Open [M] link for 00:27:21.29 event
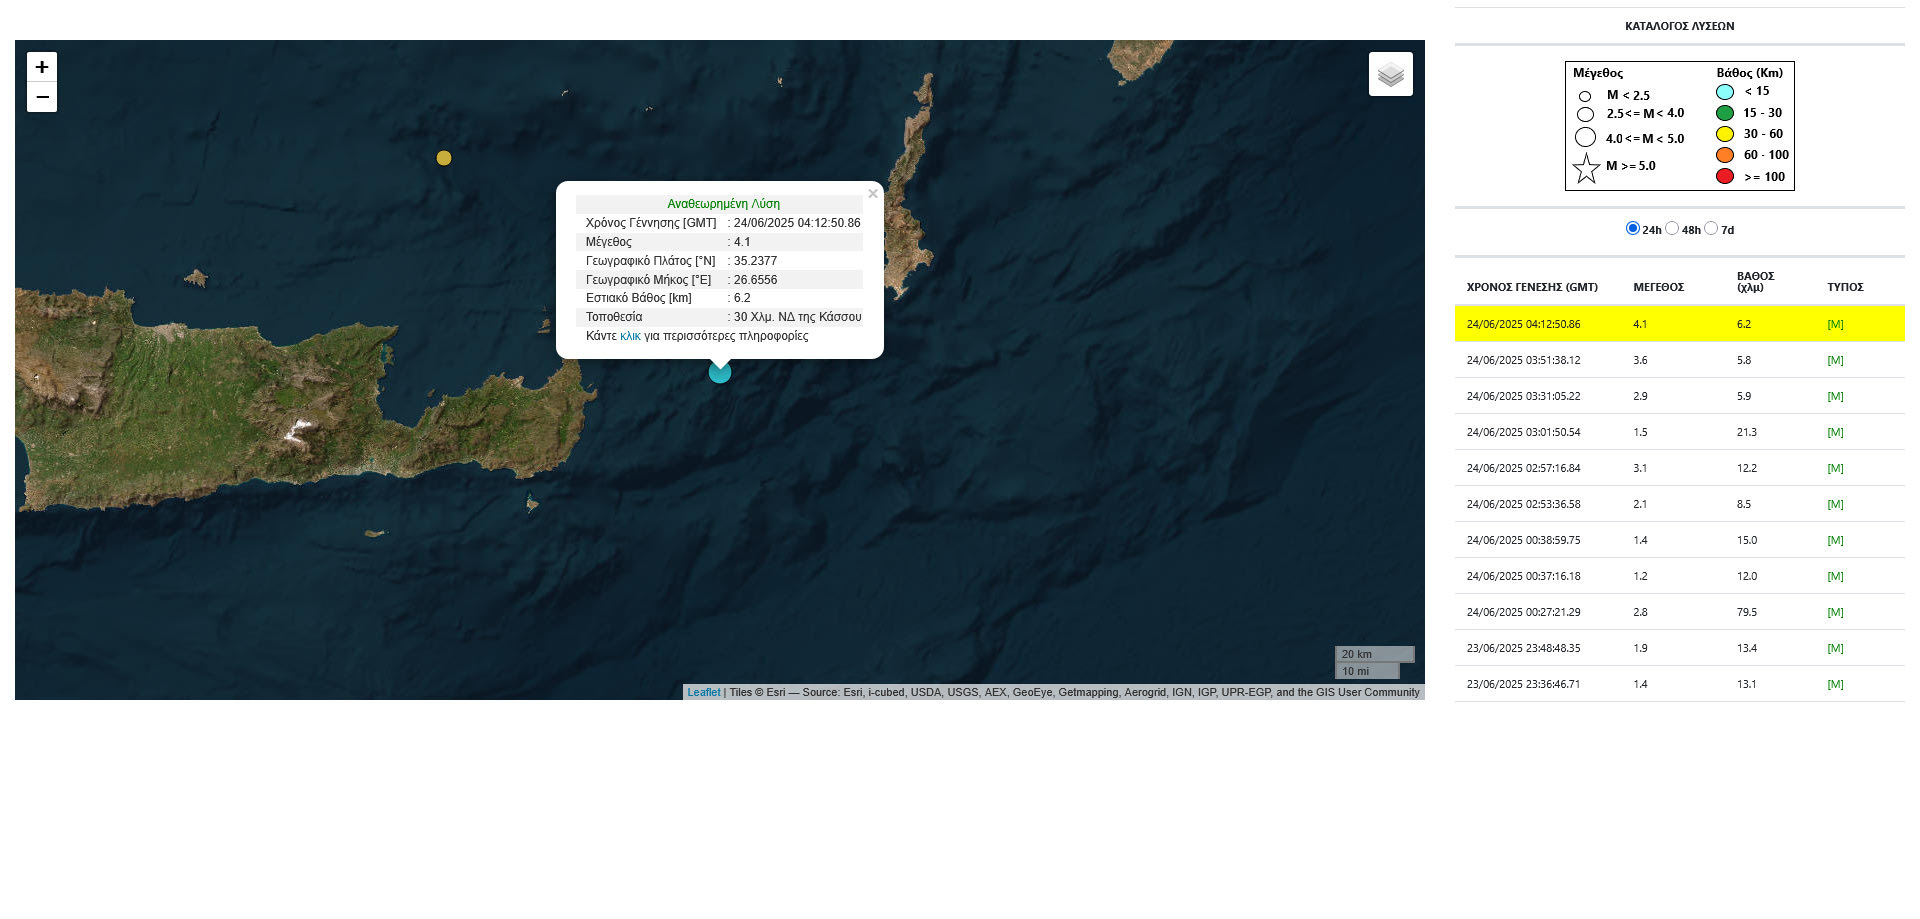The height and width of the screenshot is (919, 1920). click(1835, 612)
